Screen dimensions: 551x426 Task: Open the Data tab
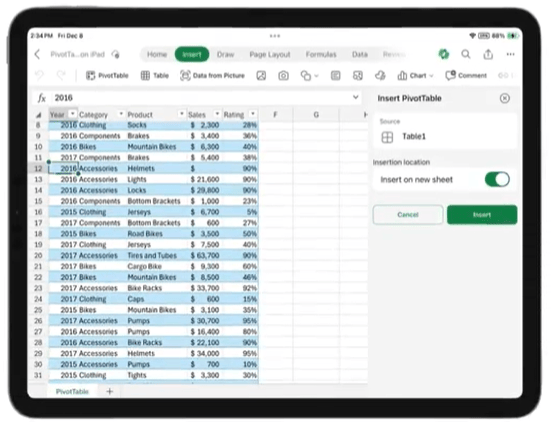(360, 54)
